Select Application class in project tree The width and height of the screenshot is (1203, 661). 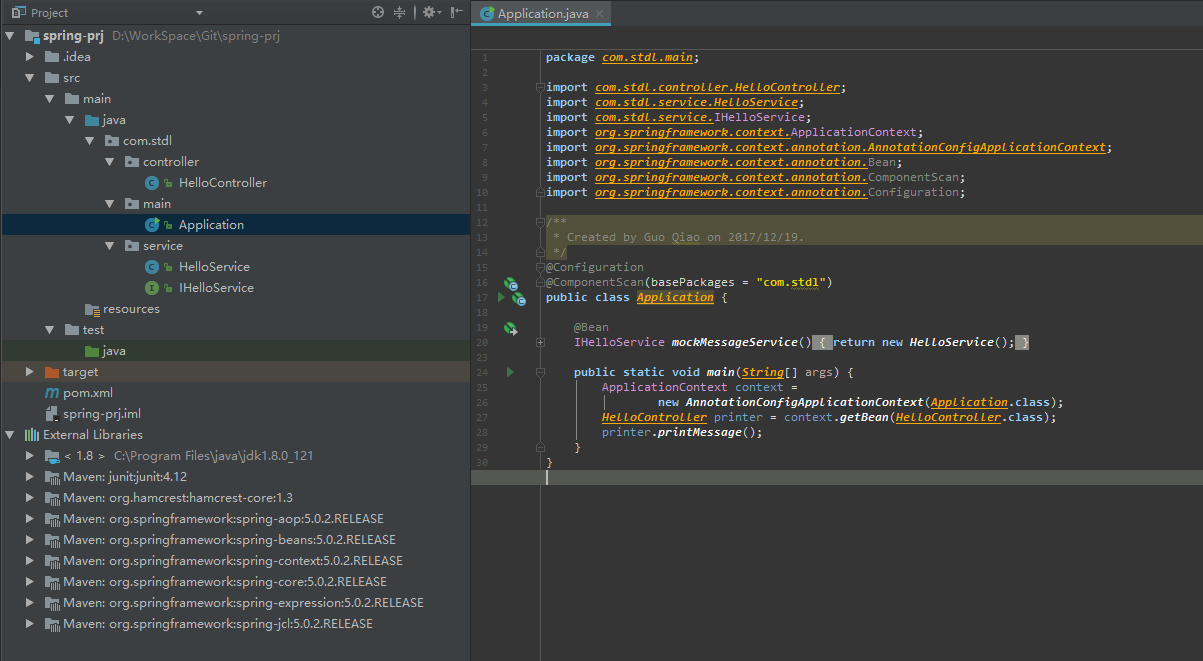(211, 225)
